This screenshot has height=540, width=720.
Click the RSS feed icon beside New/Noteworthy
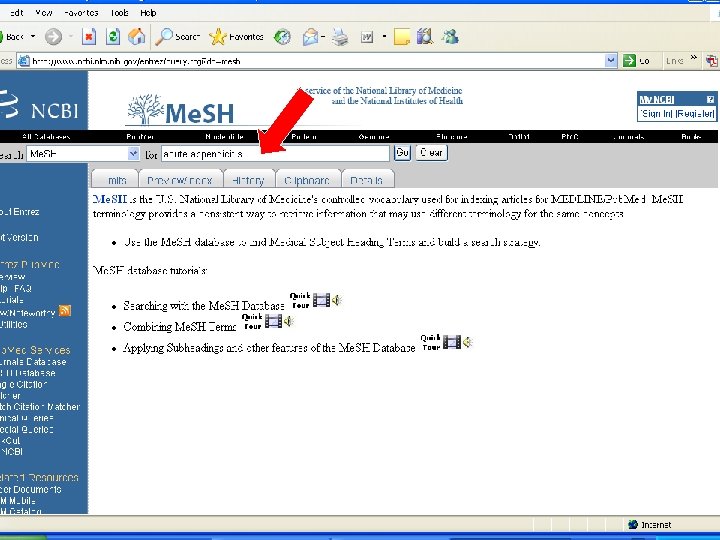point(65,311)
